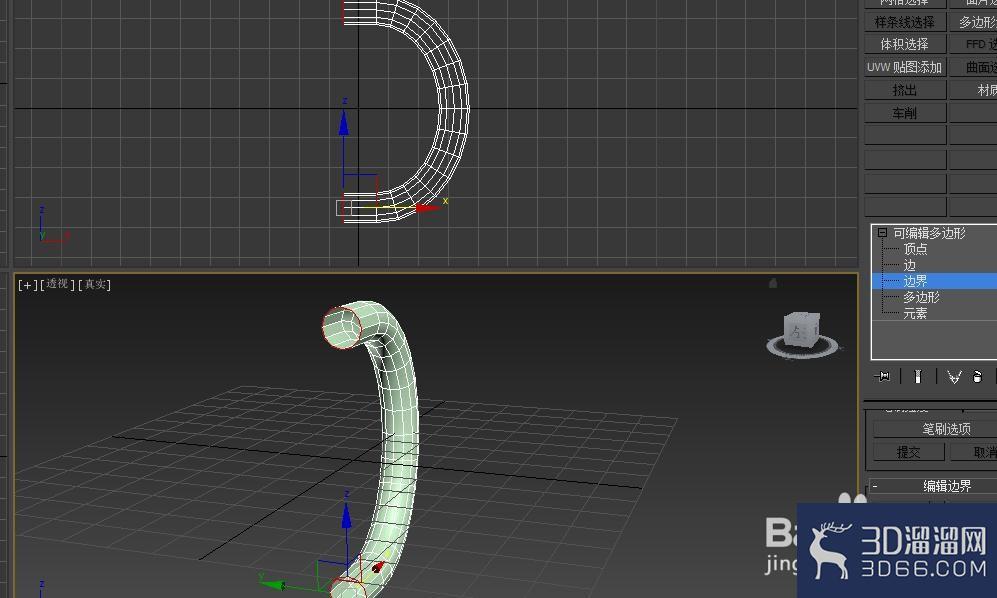
Task: Click the 车削 modifier button
Action: point(905,113)
